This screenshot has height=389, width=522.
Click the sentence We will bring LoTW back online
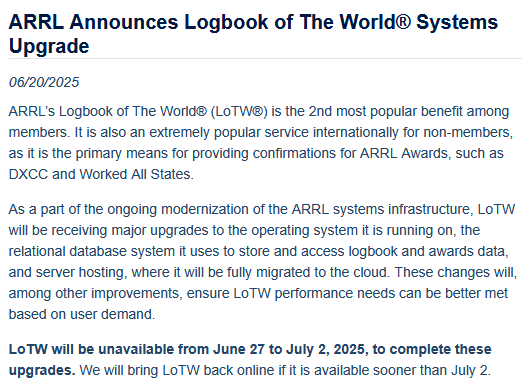point(285,370)
